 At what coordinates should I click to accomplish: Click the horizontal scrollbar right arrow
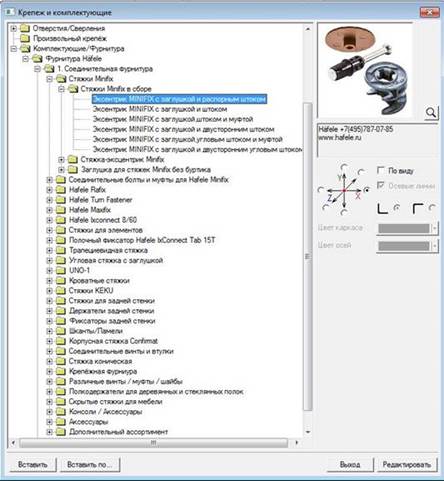coord(296,443)
